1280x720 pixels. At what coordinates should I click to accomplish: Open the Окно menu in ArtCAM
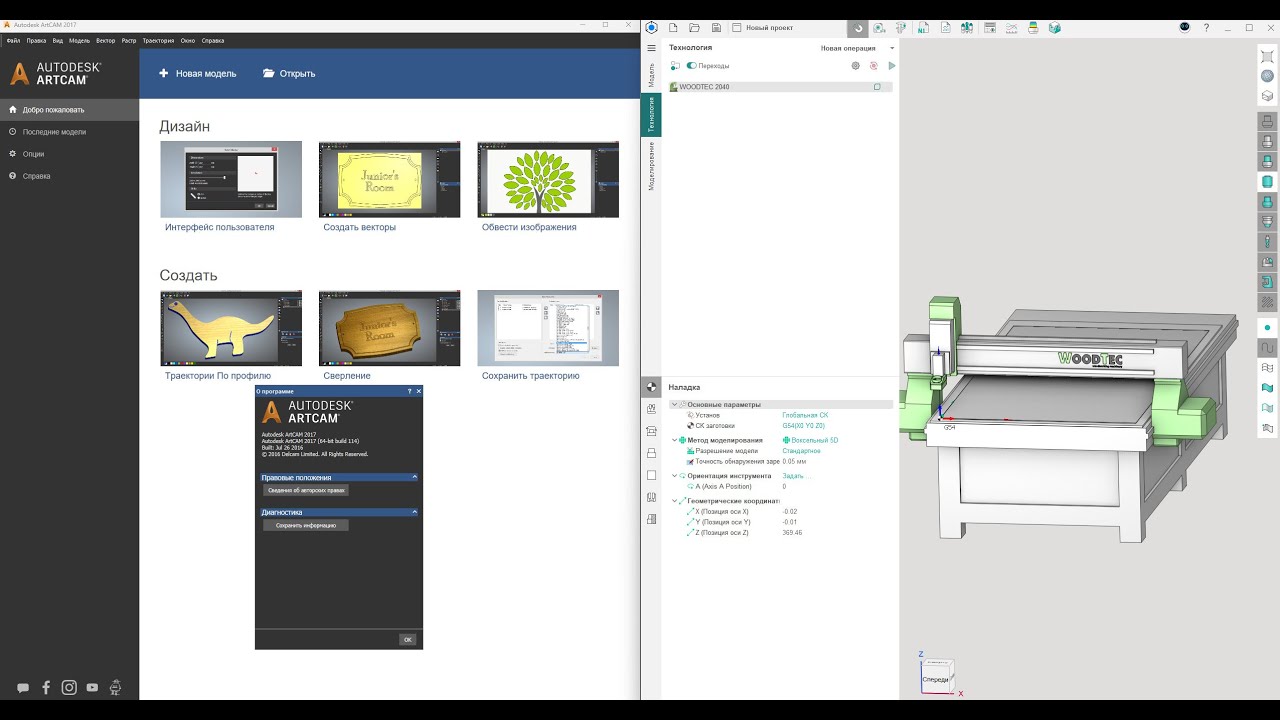click(188, 41)
